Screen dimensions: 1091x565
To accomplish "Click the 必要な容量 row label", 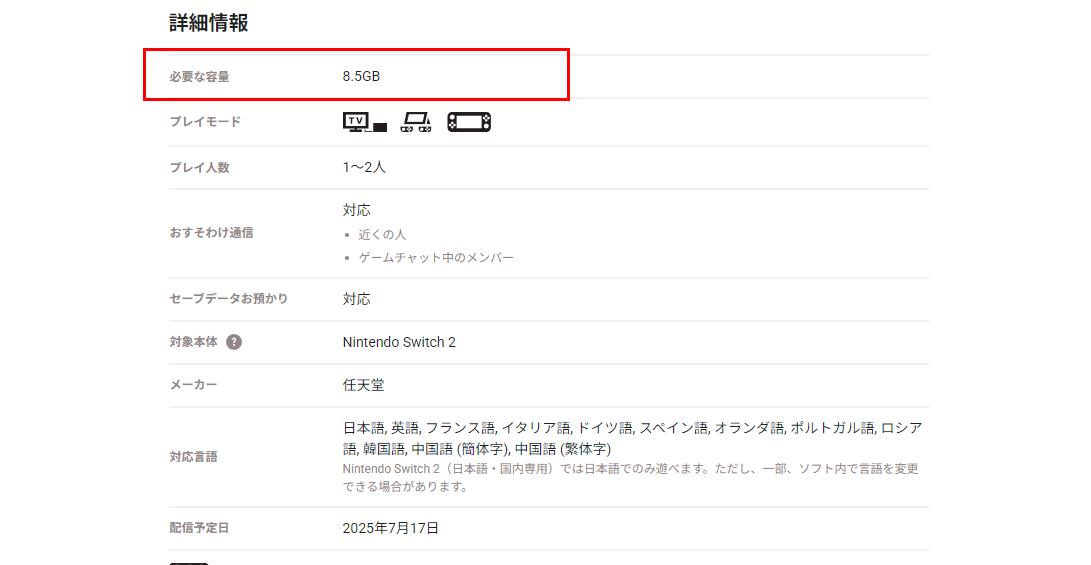I will pyautogui.click(x=199, y=77).
